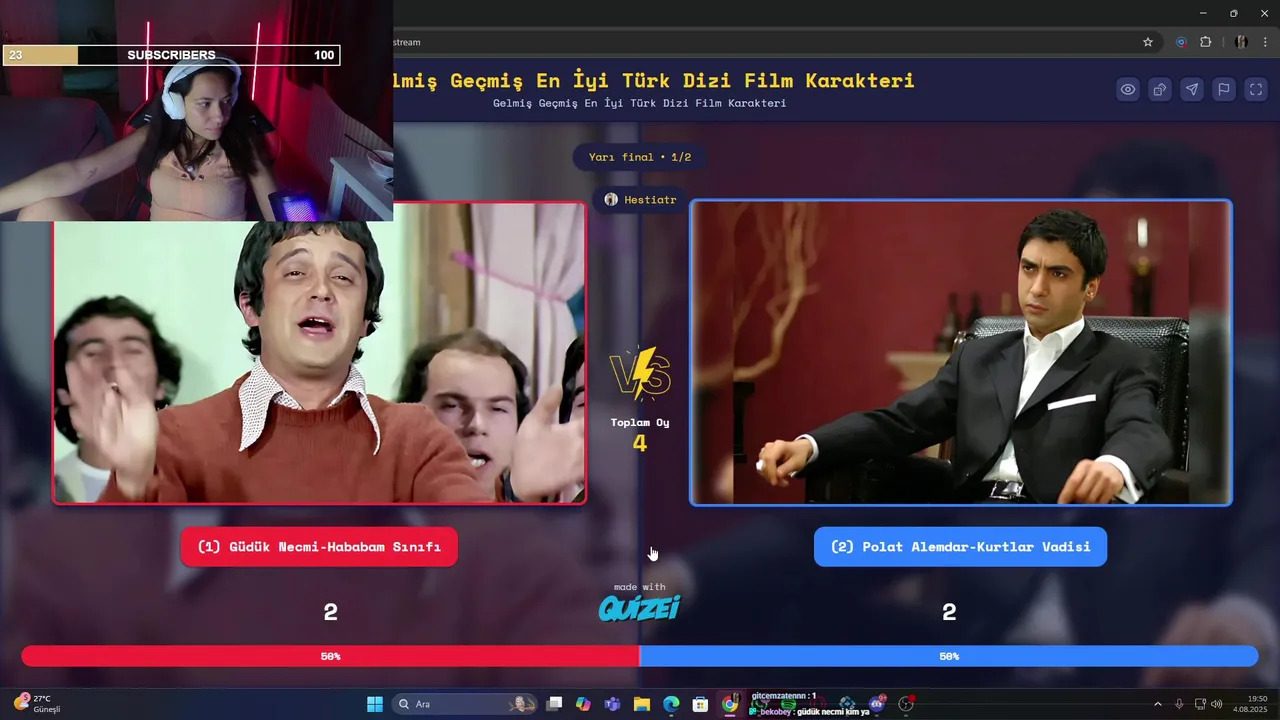Expand hidden system tray icons

[1158, 704]
